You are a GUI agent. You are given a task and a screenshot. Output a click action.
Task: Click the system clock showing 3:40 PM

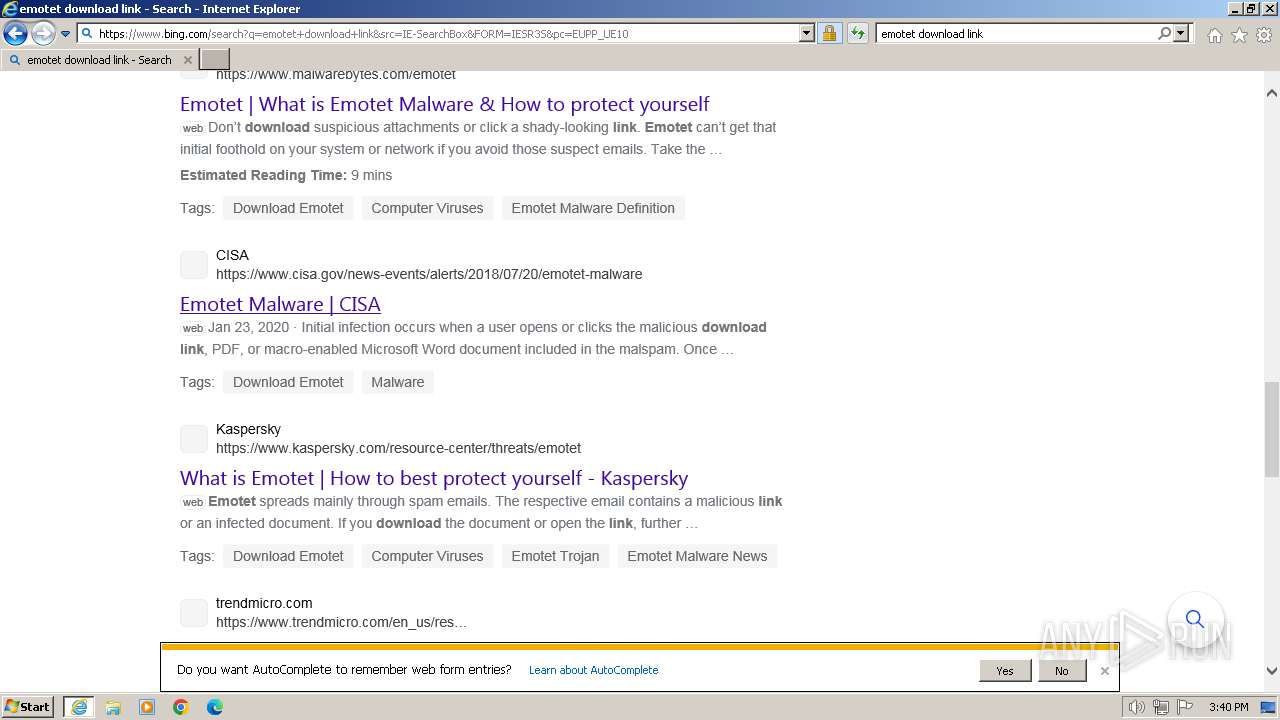(1228, 707)
